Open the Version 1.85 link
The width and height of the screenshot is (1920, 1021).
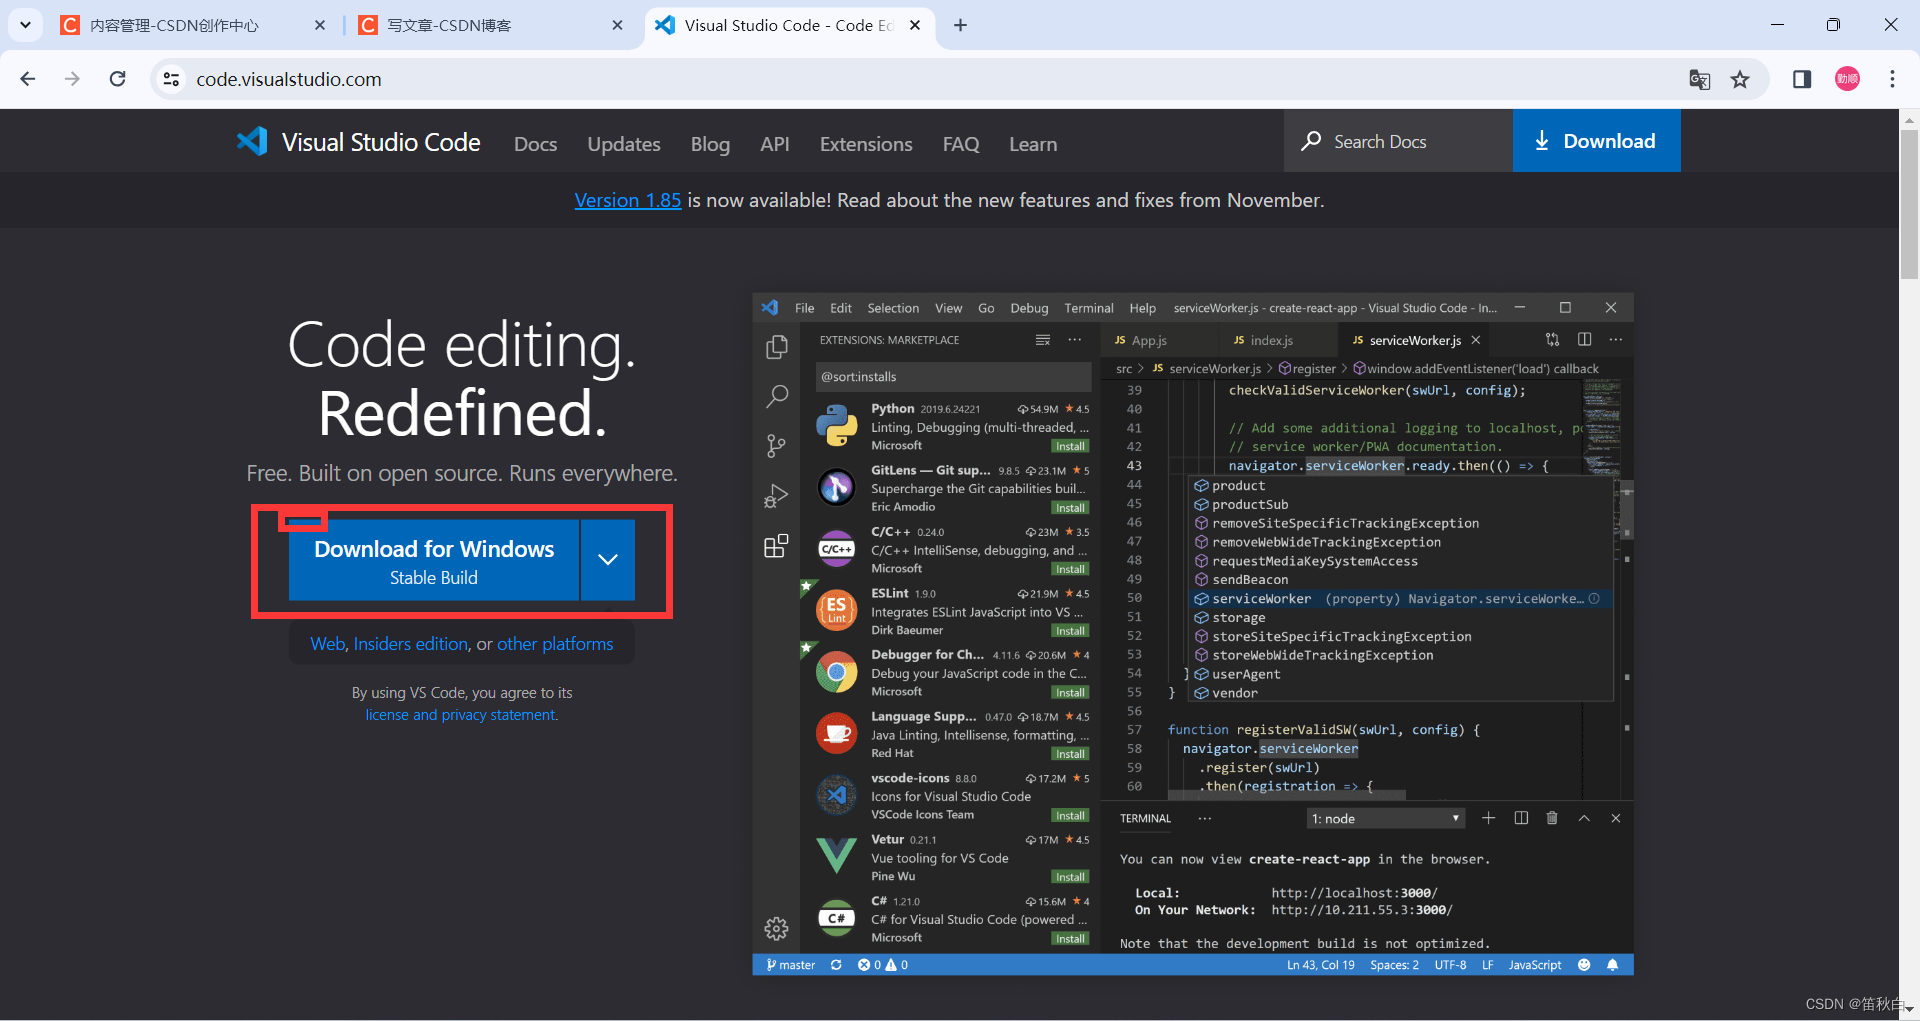click(x=628, y=200)
